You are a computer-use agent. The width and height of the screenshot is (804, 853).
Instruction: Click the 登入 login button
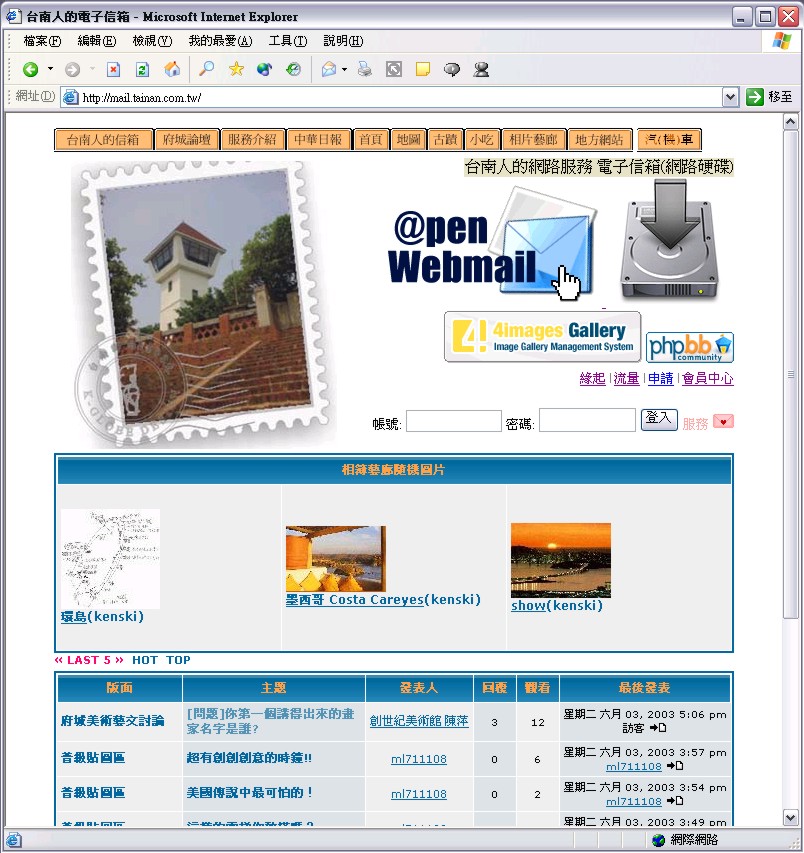pyautogui.click(x=659, y=419)
